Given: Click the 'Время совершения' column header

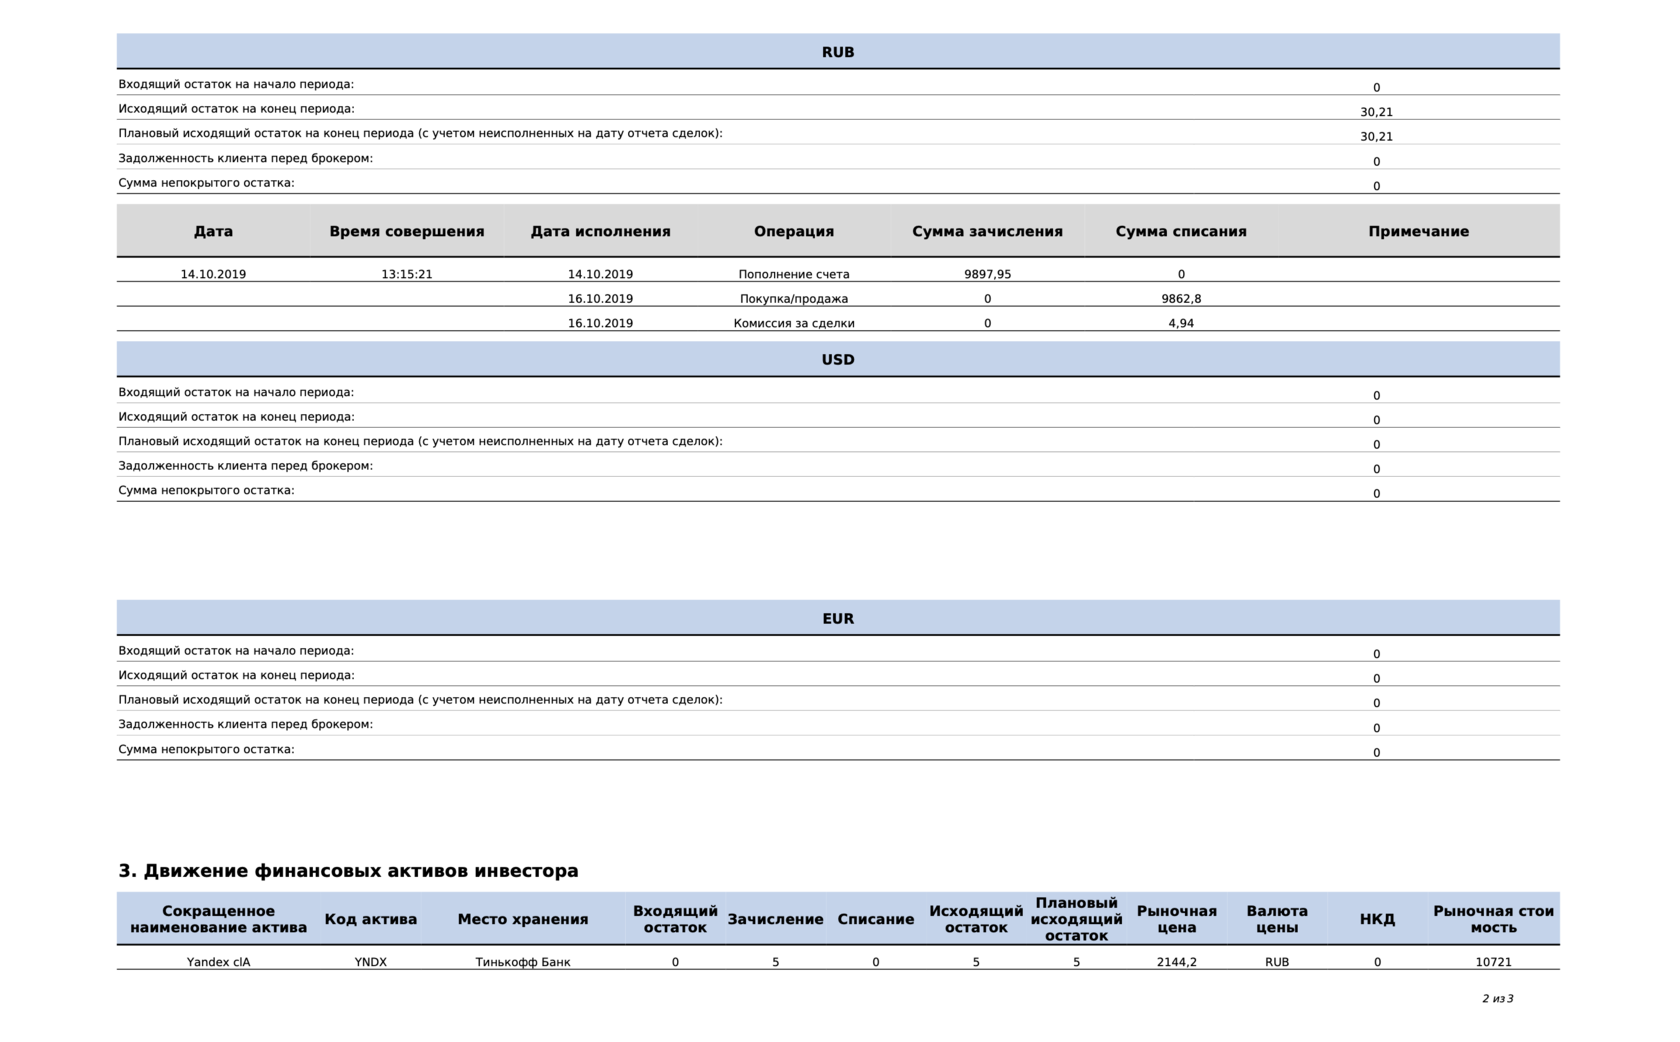Looking at the screenshot, I should [x=407, y=231].
